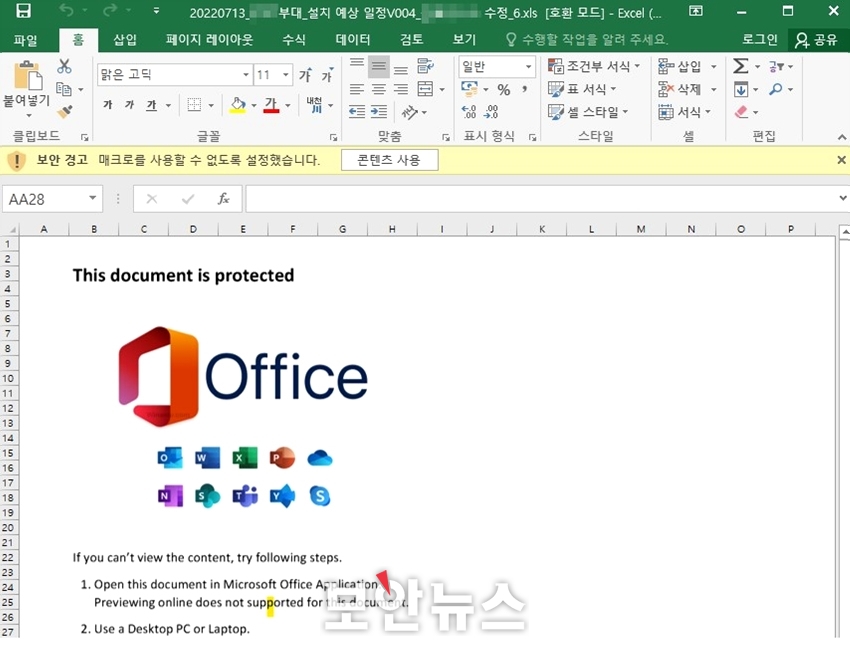850x646 pixels.
Task: Activate the Format Painter brush
Action: tap(64, 111)
